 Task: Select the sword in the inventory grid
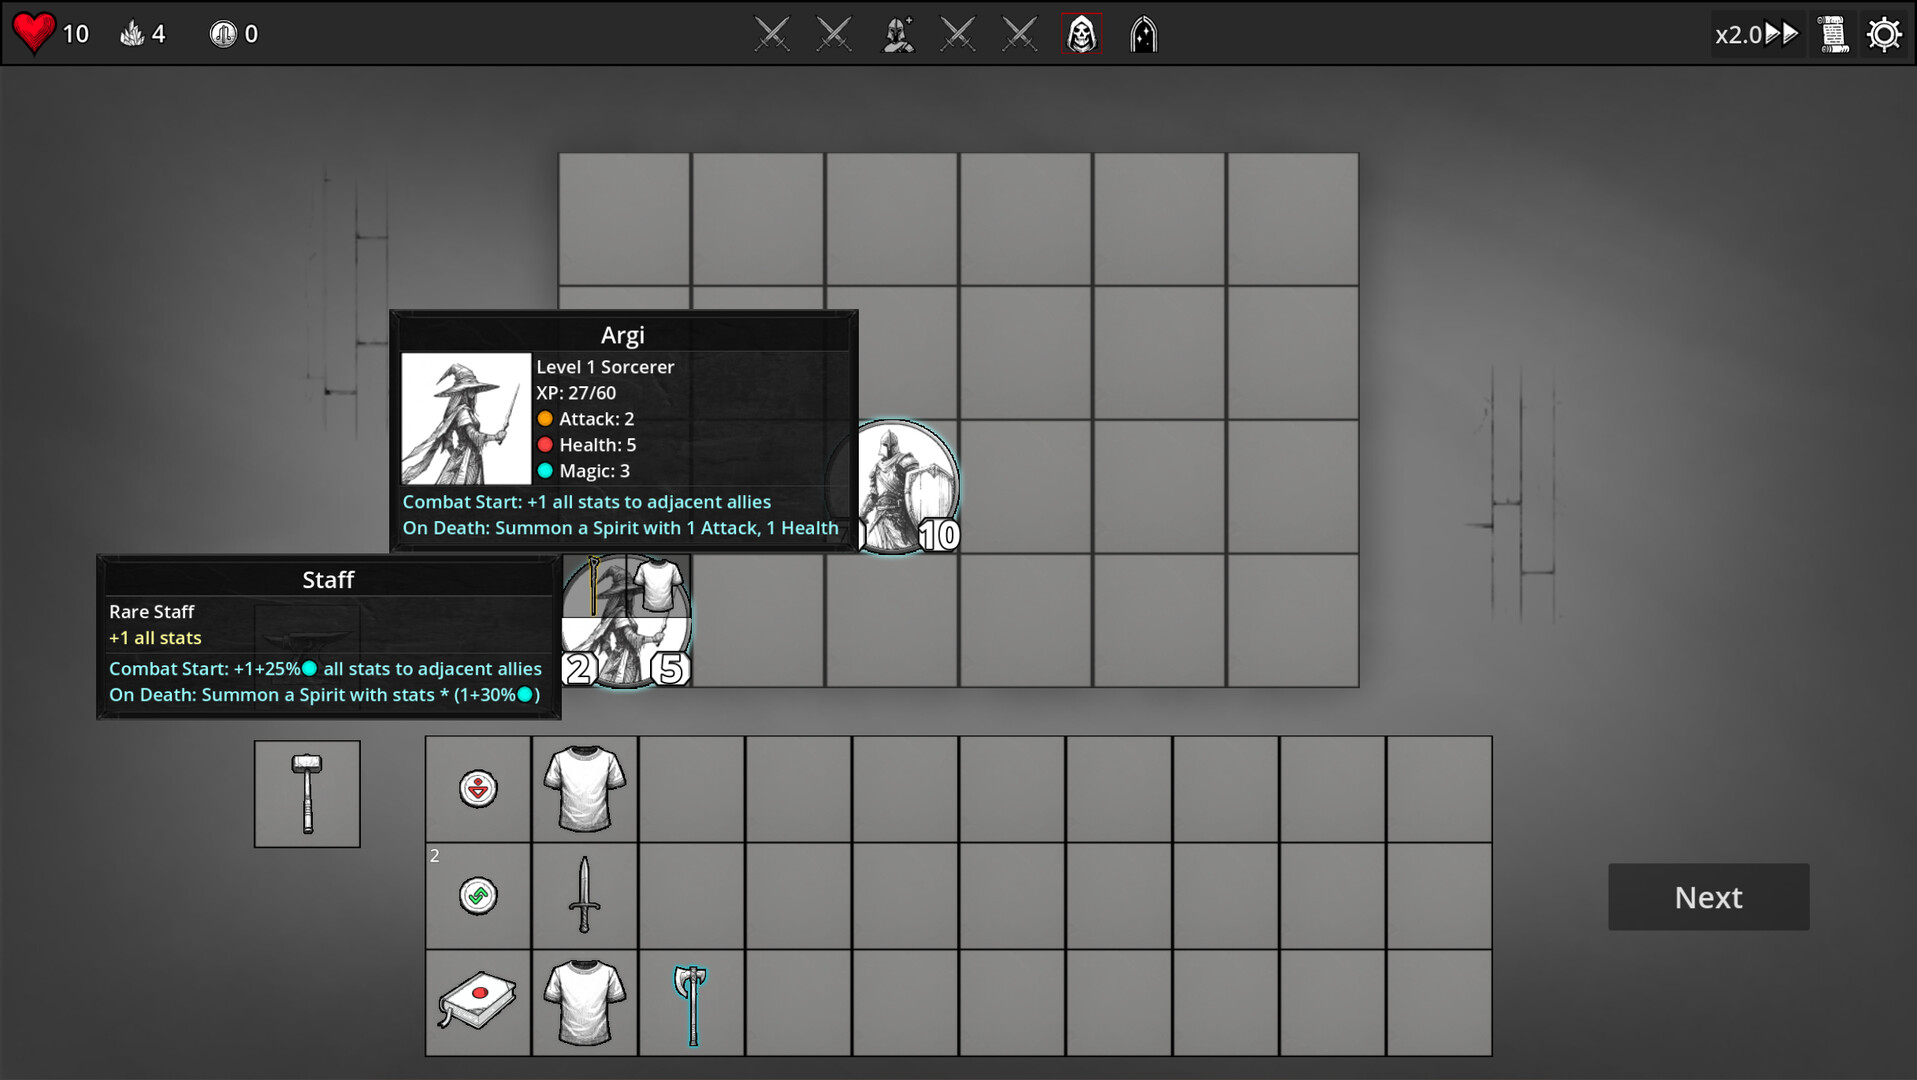(584, 896)
